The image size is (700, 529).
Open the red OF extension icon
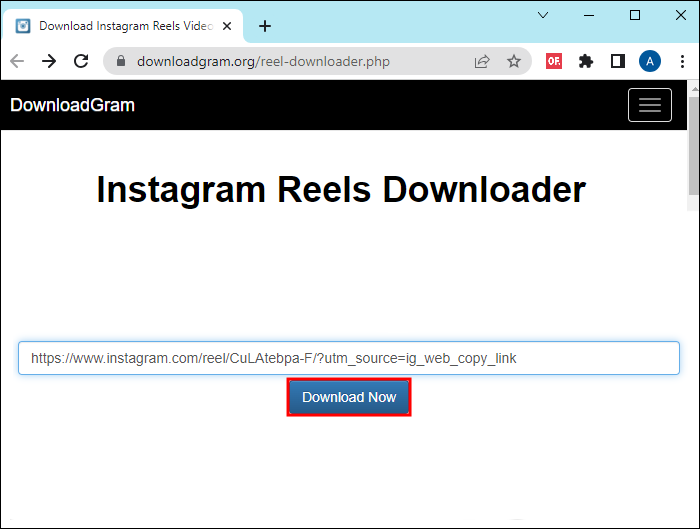[554, 61]
